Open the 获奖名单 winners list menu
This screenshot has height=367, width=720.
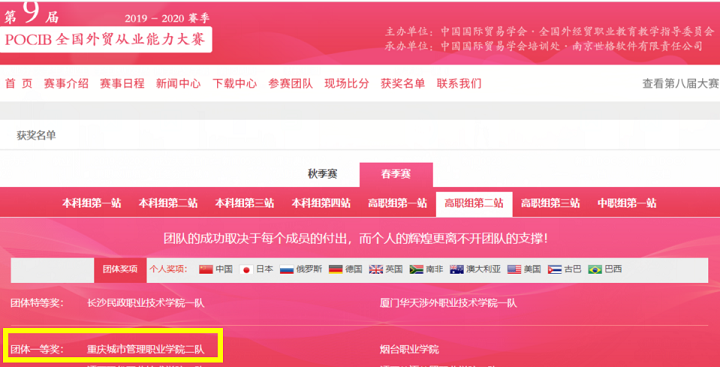[403, 84]
